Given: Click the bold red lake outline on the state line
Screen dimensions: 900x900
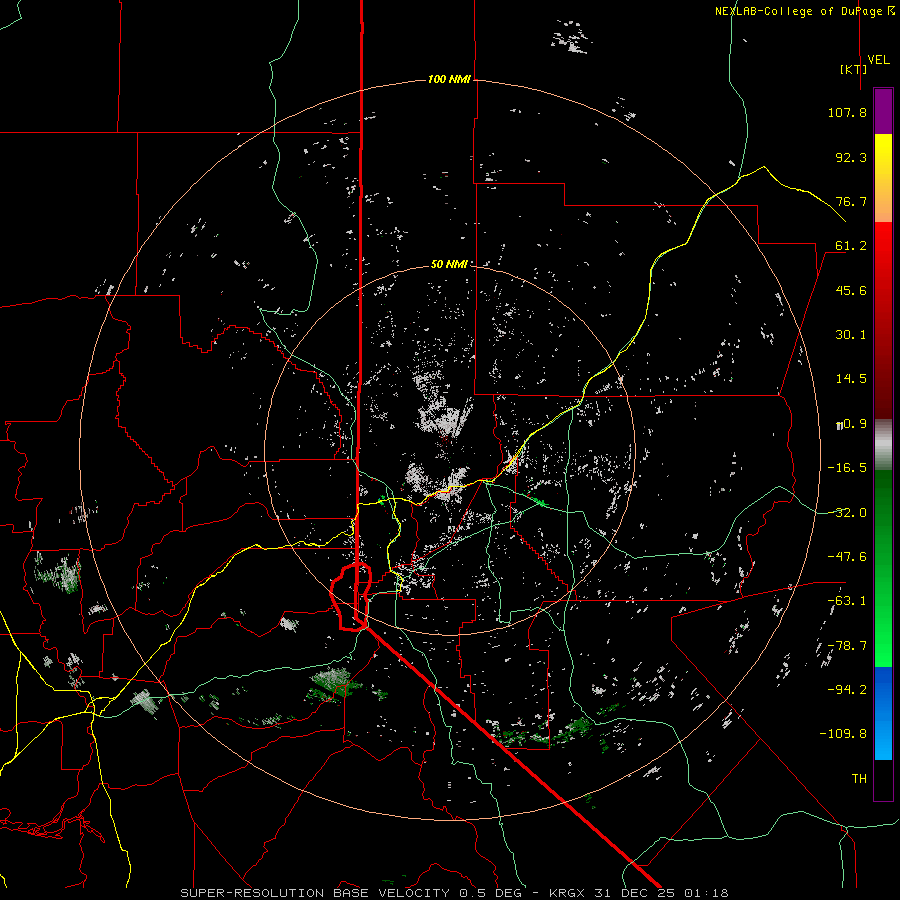Looking at the screenshot, I should pos(352,597).
